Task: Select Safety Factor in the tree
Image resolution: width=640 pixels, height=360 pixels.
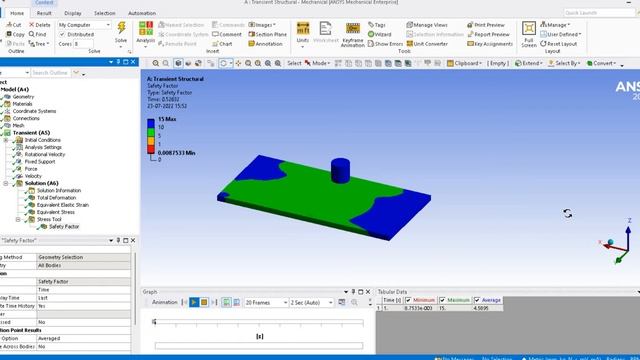Action: pyautogui.click(x=64, y=227)
